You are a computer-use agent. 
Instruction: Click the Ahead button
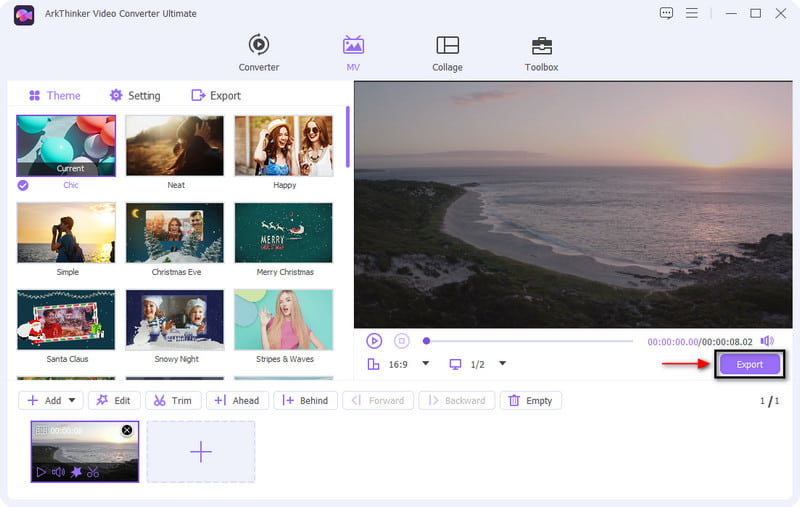coord(237,400)
